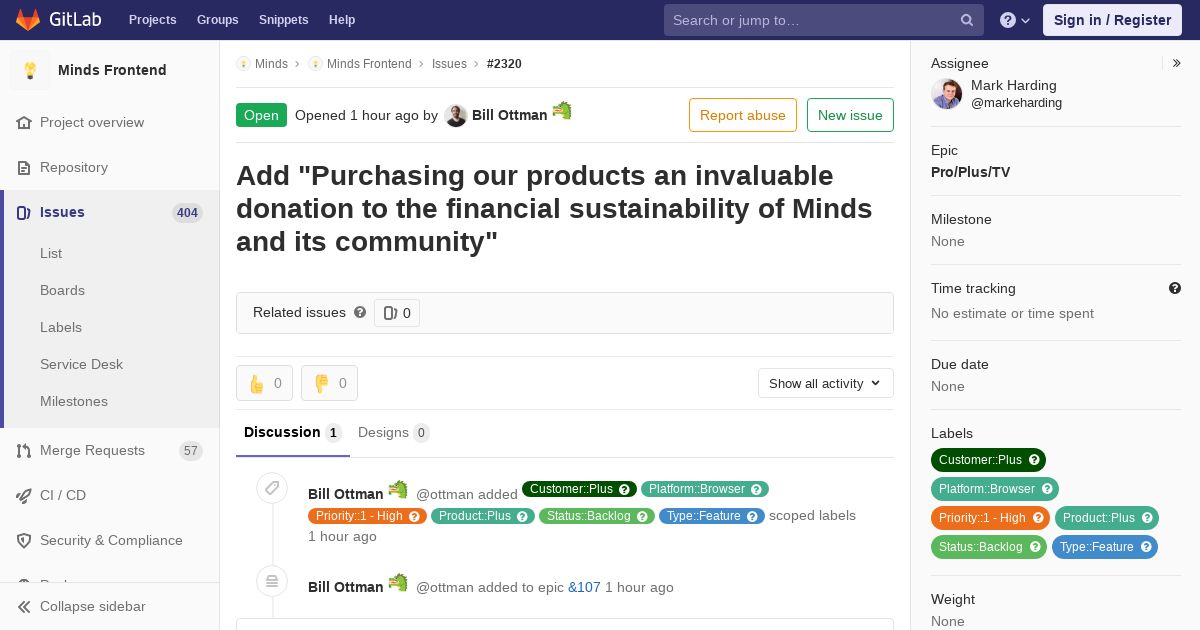Click Report abuse button
This screenshot has width=1200, height=630.
(743, 115)
